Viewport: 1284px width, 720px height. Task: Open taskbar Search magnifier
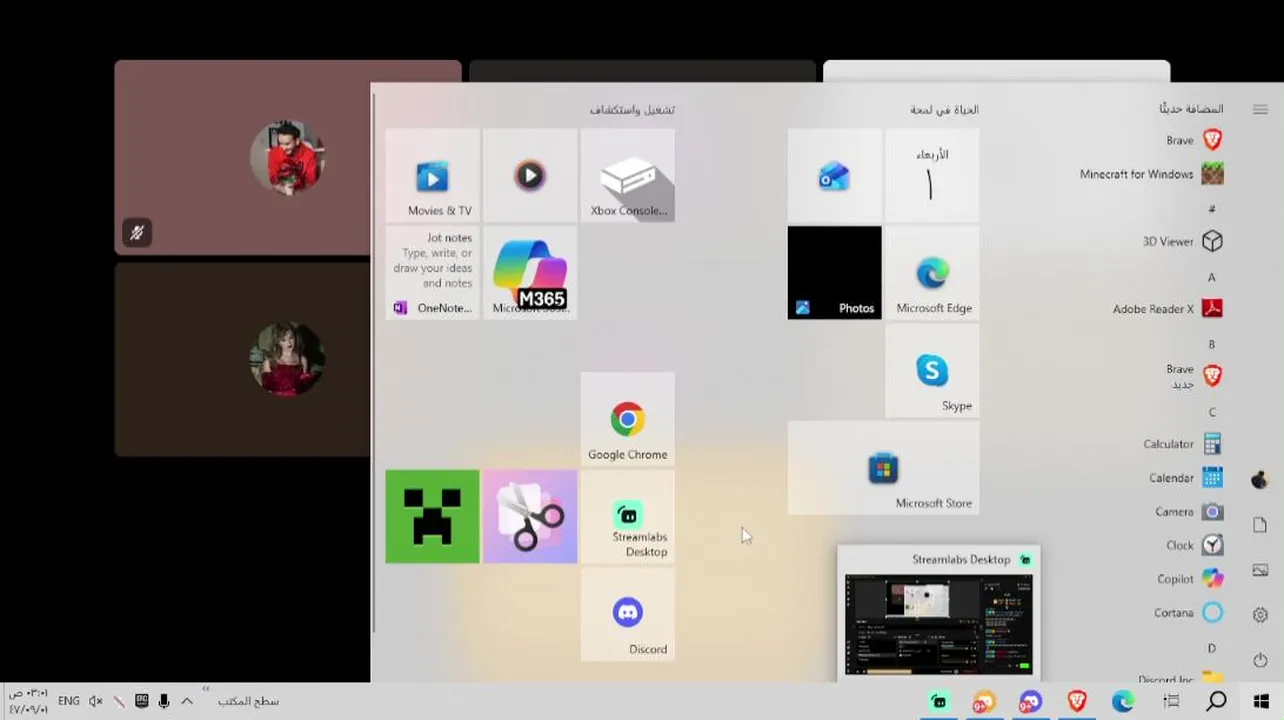(x=1216, y=701)
